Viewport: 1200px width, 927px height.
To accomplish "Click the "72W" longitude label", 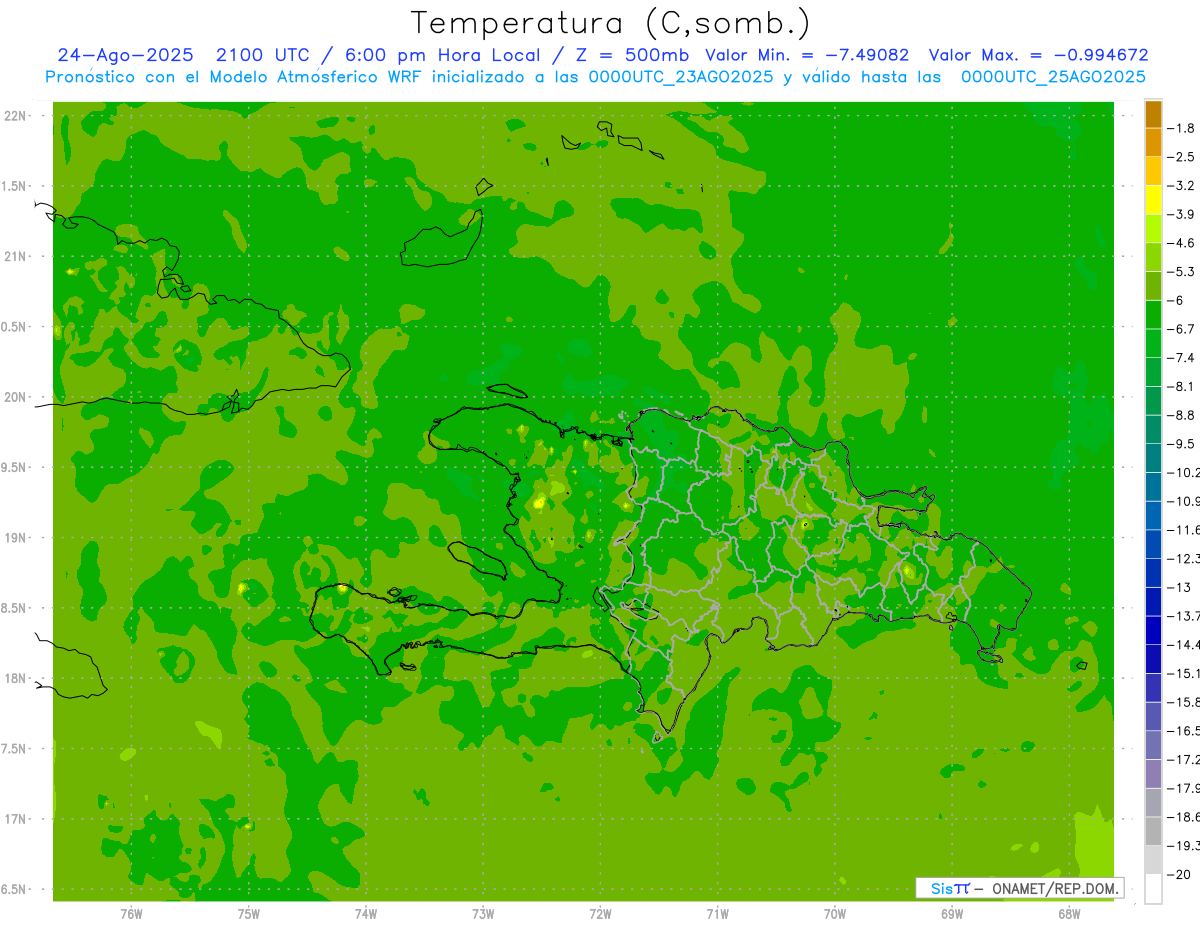I will (600, 914).
